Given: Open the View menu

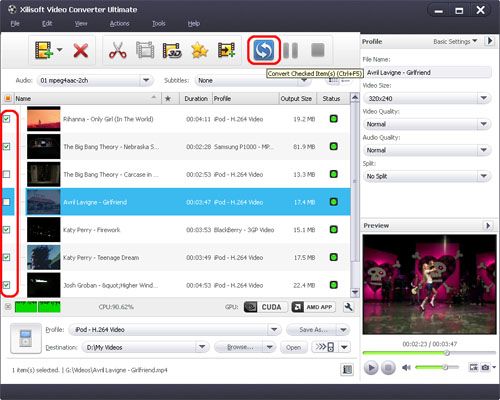Looking at the screenshot, I should [81, 23].
